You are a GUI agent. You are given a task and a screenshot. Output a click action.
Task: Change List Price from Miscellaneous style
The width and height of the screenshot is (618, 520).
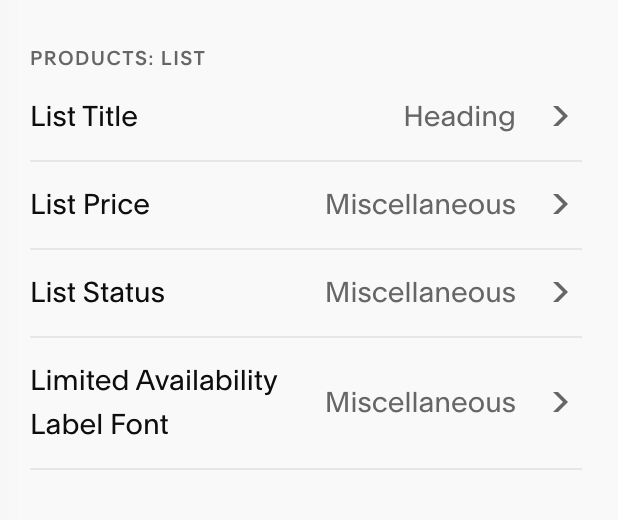pyautogui.click(x=420, y=205)
